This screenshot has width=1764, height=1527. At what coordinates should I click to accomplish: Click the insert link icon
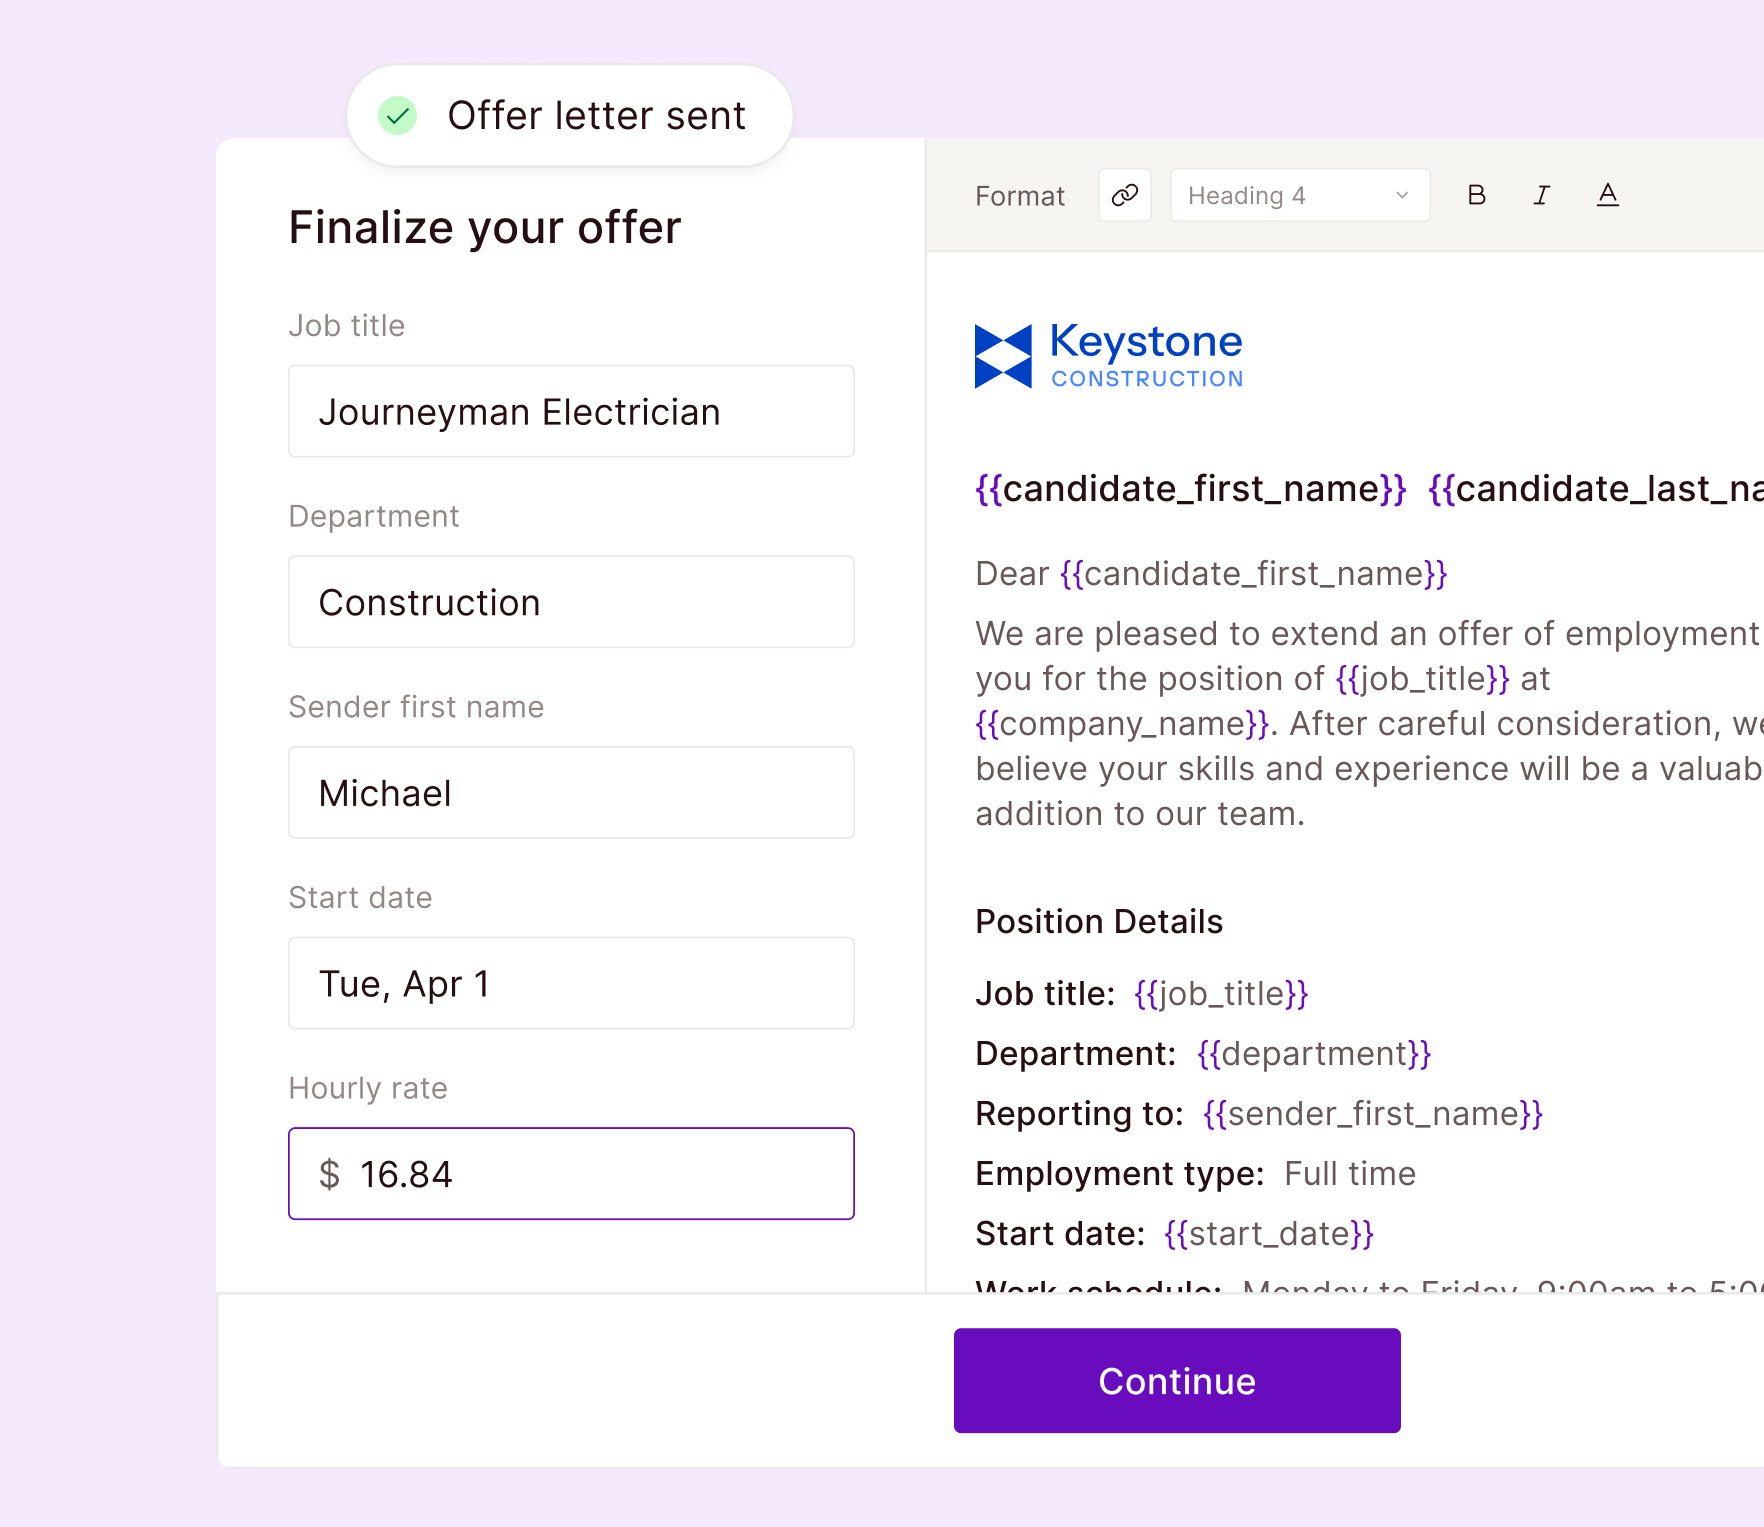[x=1124, y=195]
